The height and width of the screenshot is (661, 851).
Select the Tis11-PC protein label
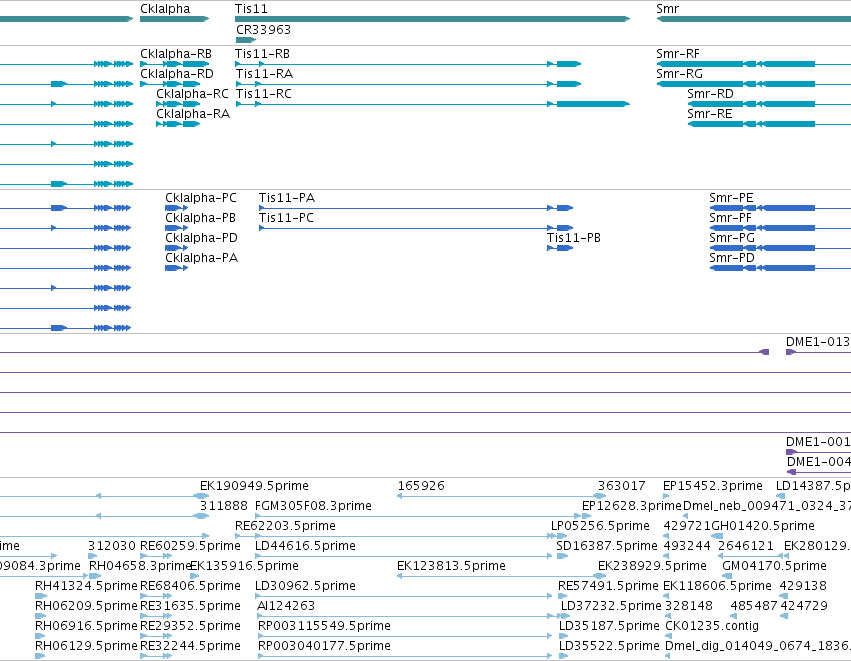coord(286,218)
